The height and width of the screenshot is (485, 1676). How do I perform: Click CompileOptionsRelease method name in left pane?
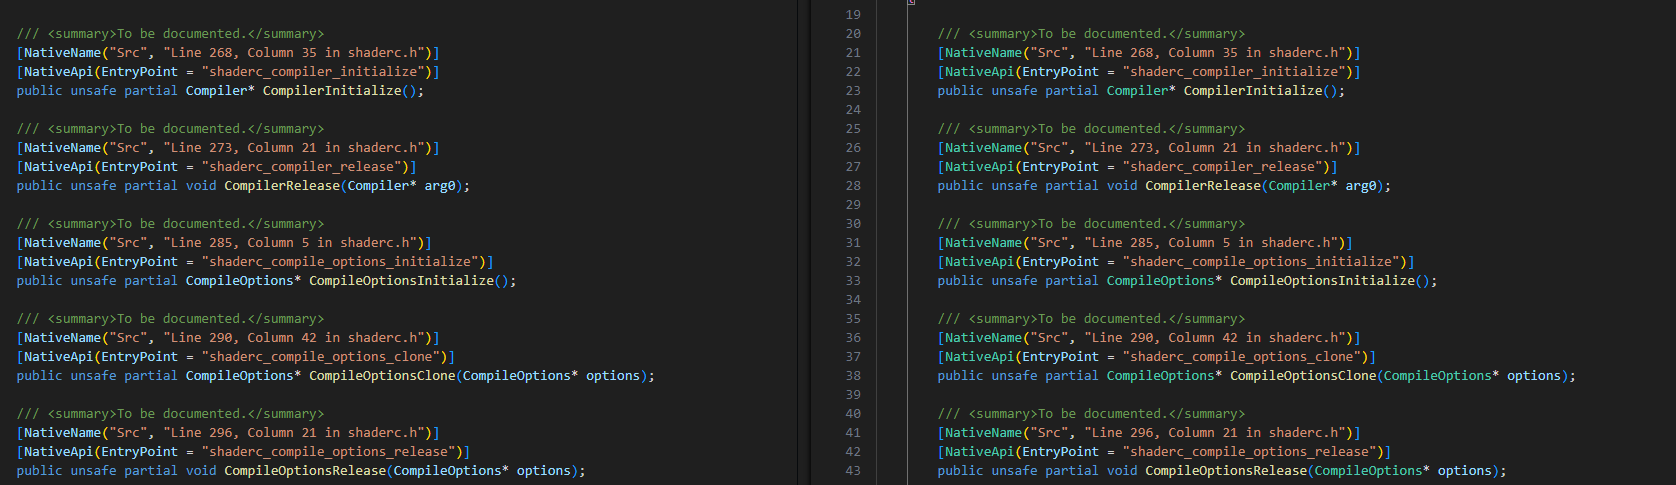click(x=305, y=471)
